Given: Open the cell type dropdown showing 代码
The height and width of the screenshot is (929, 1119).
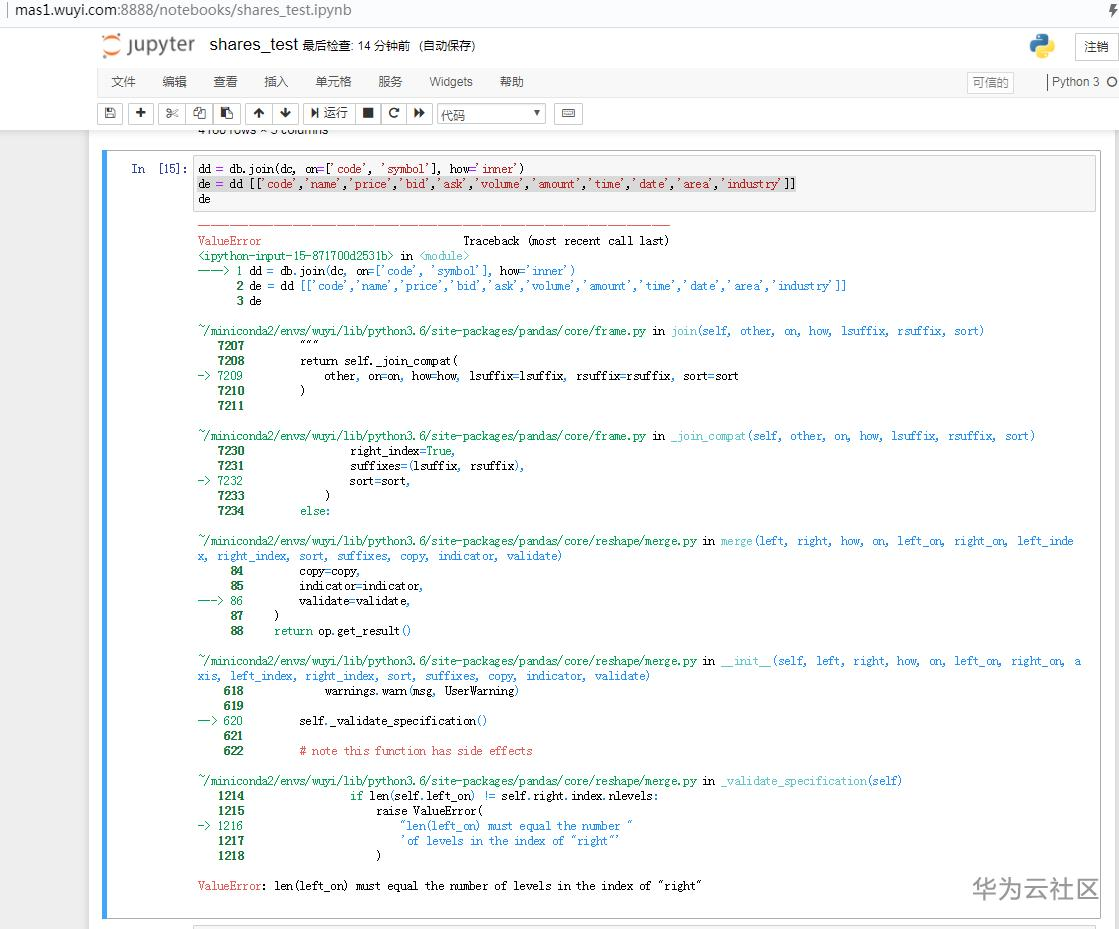Looking at the screenshot, I should click(x=491, y=114).
